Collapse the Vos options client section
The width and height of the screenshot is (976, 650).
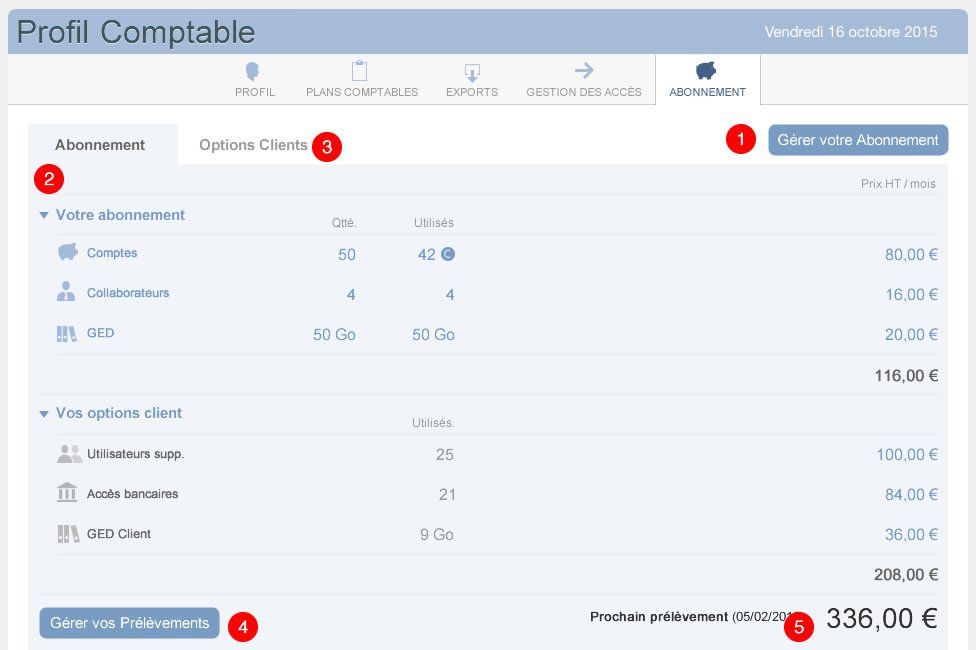click(x=44, y=413)
